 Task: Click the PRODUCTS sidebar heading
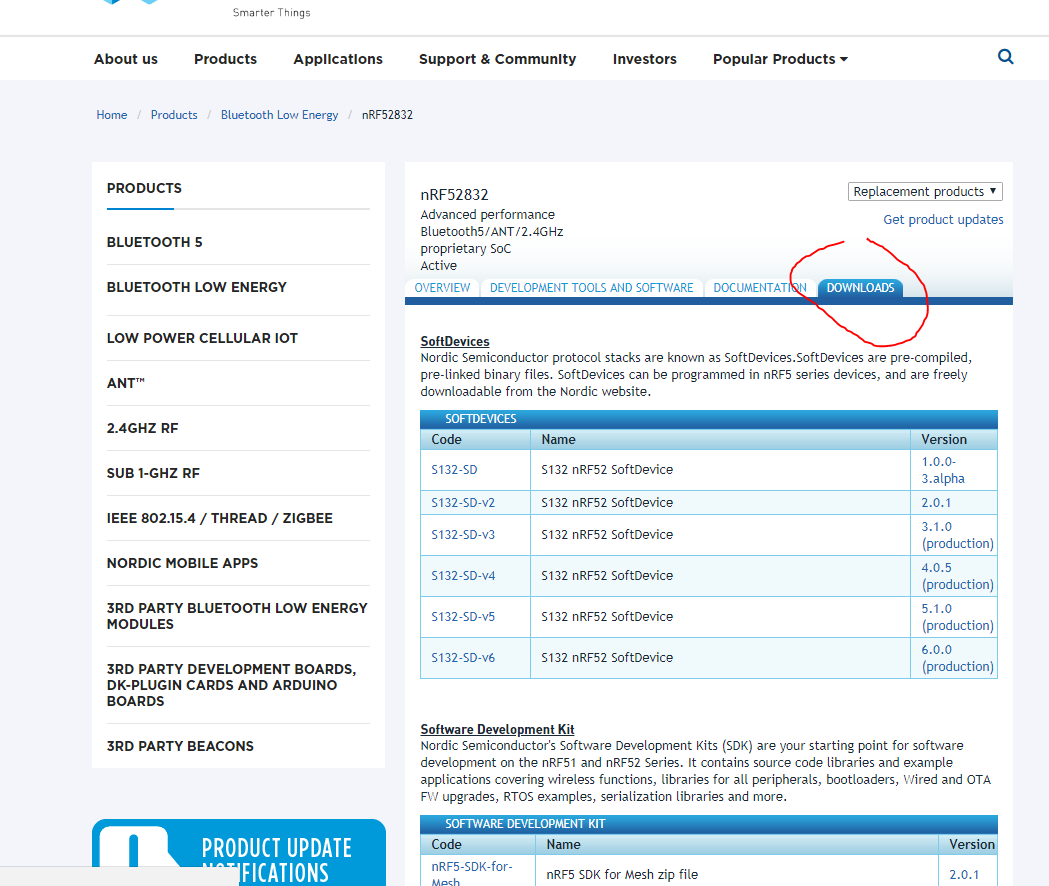[144, 188]
